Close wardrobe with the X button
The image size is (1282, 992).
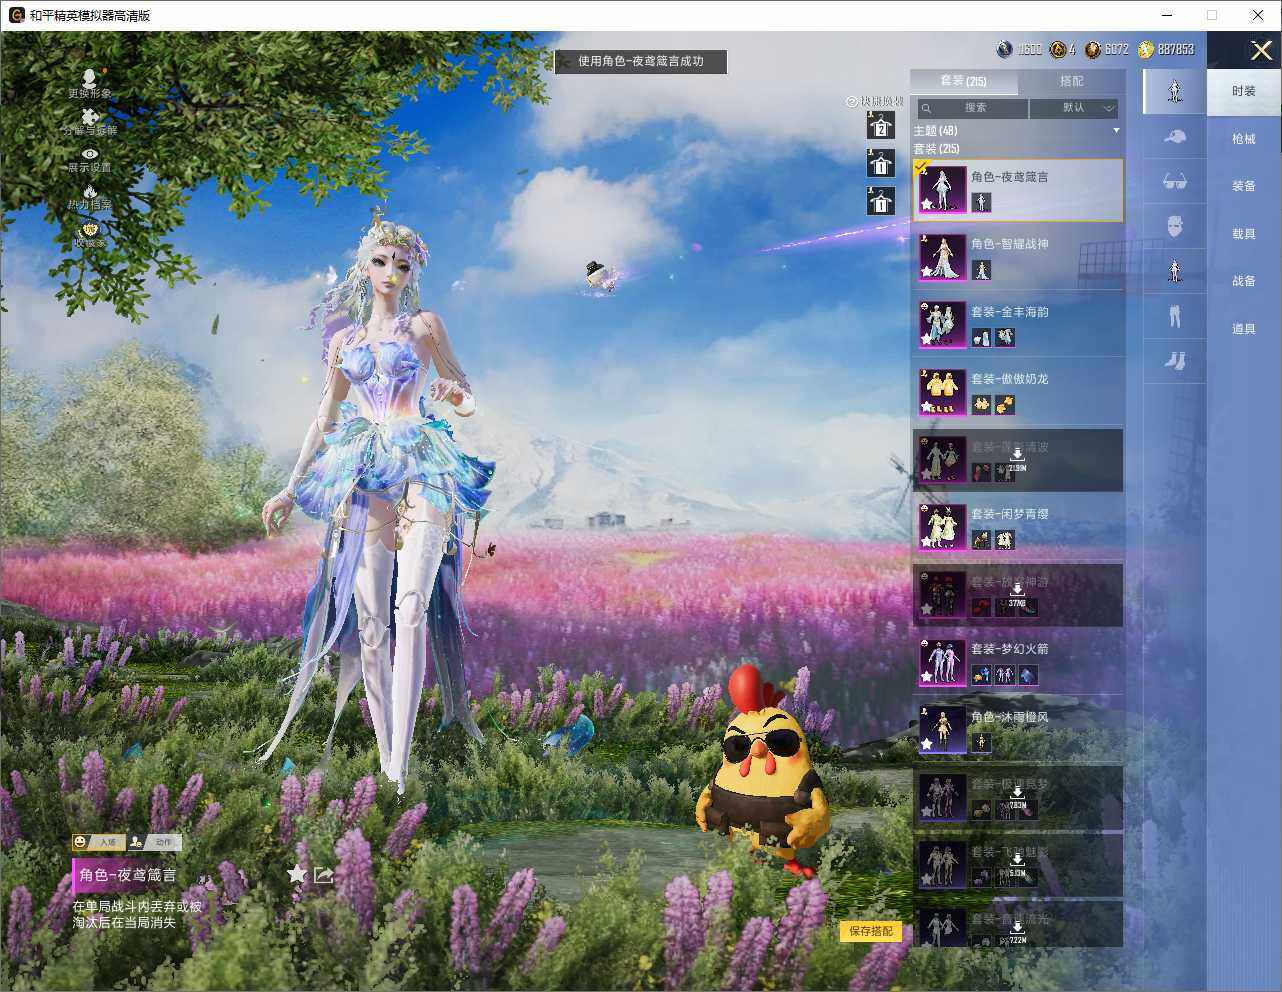[x=1261, y=50]
